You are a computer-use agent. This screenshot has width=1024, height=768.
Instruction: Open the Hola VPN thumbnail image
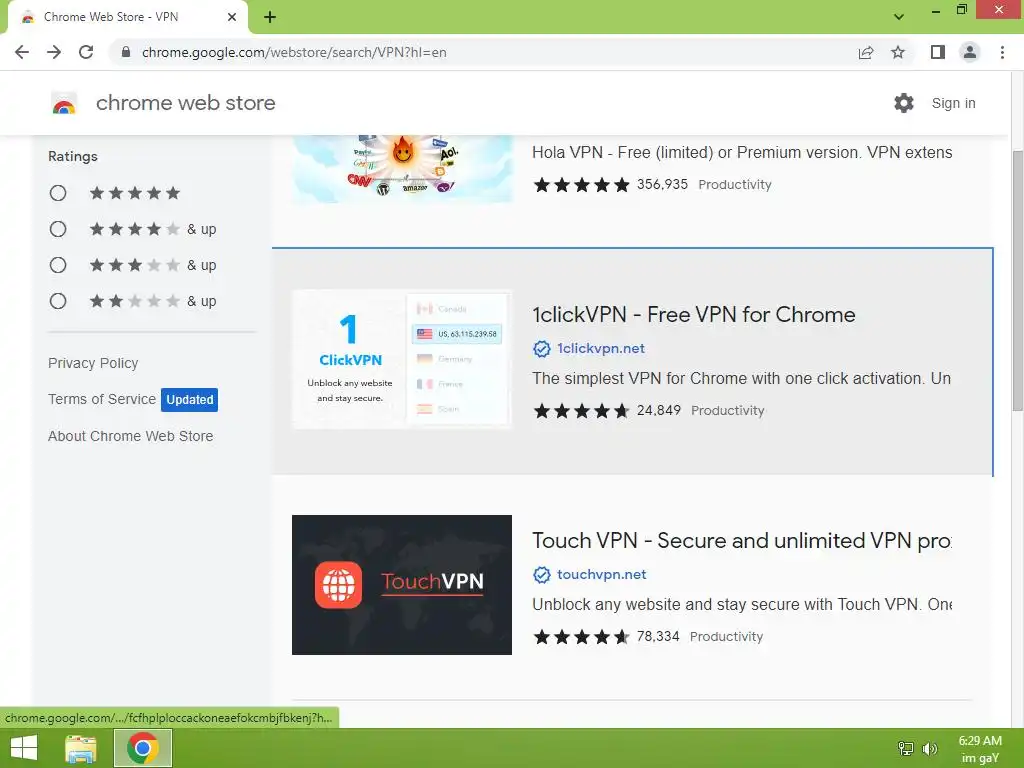click(402, 168)
